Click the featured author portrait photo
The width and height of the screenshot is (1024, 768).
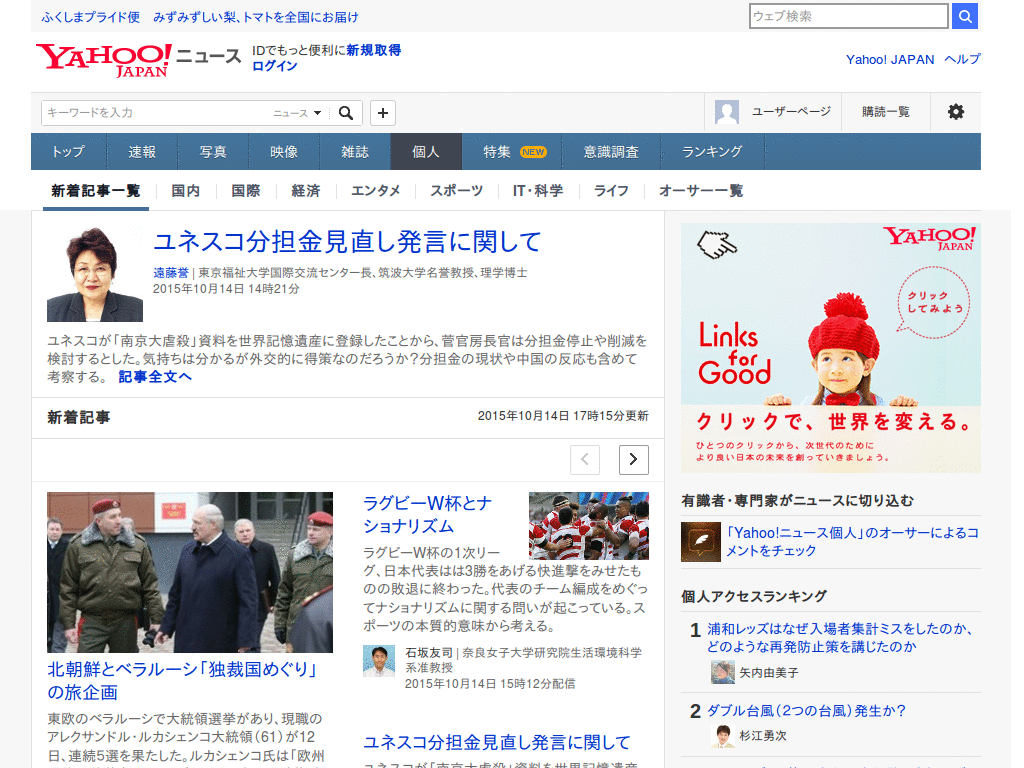point(95,274)
